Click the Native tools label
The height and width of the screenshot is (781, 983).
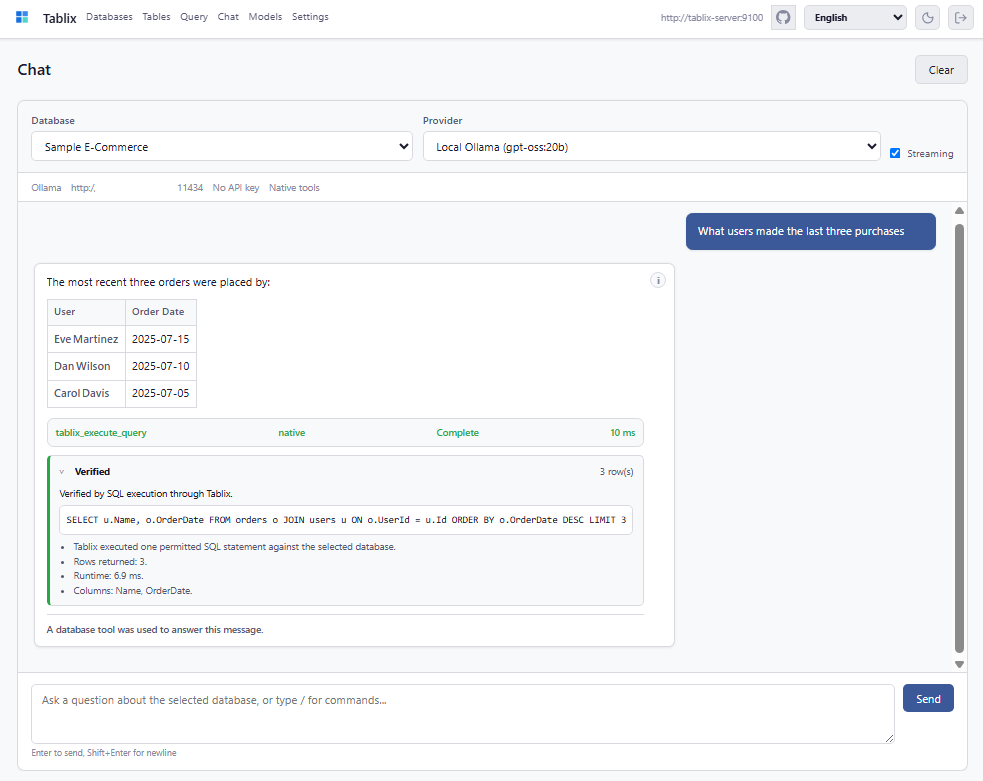pyautogui.click(x=294, y=187)
